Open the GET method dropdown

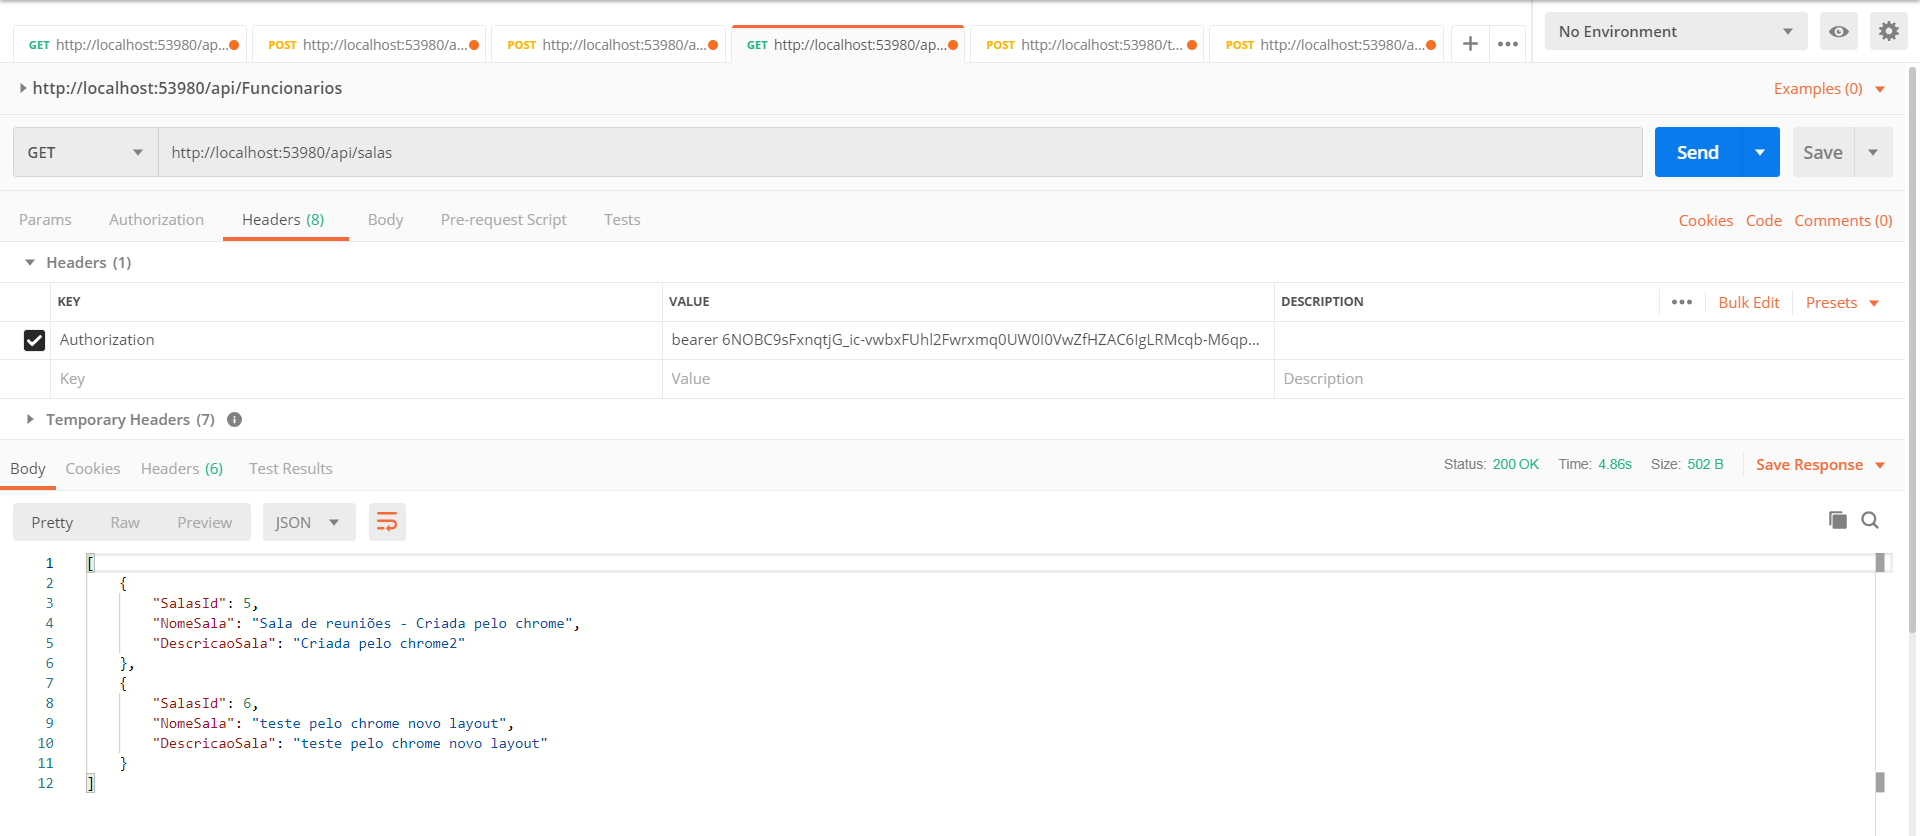[85, 152]
